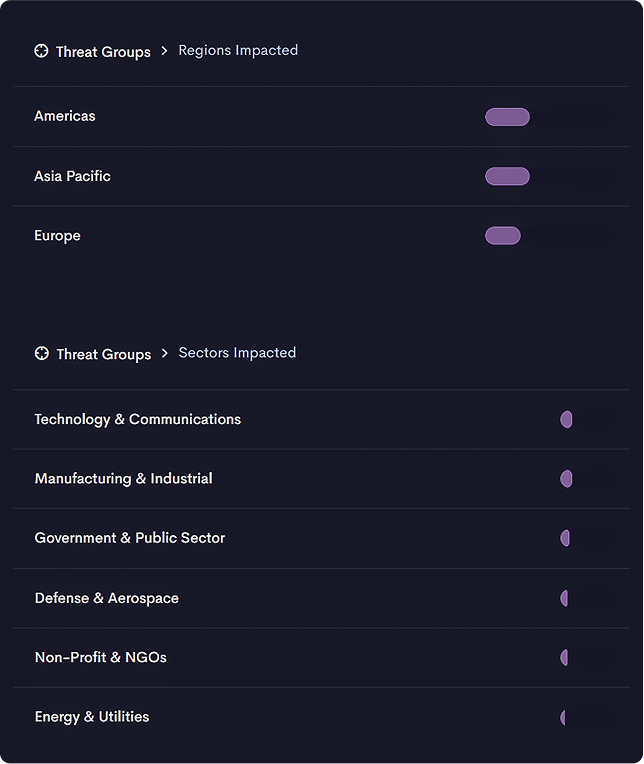Screen dimensions: 644x764
Task: Click the Threat Groups crosshair icon above Technology & Communications
Action: pyautogui.click(x=42, y=353)
